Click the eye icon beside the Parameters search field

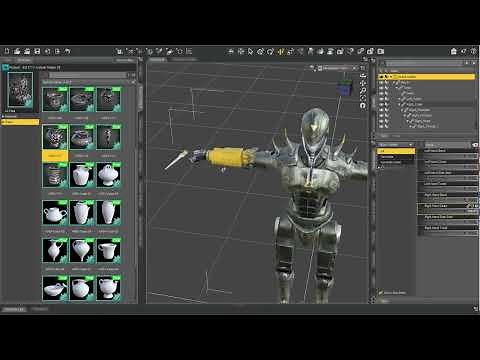click(x=475, y=145)
